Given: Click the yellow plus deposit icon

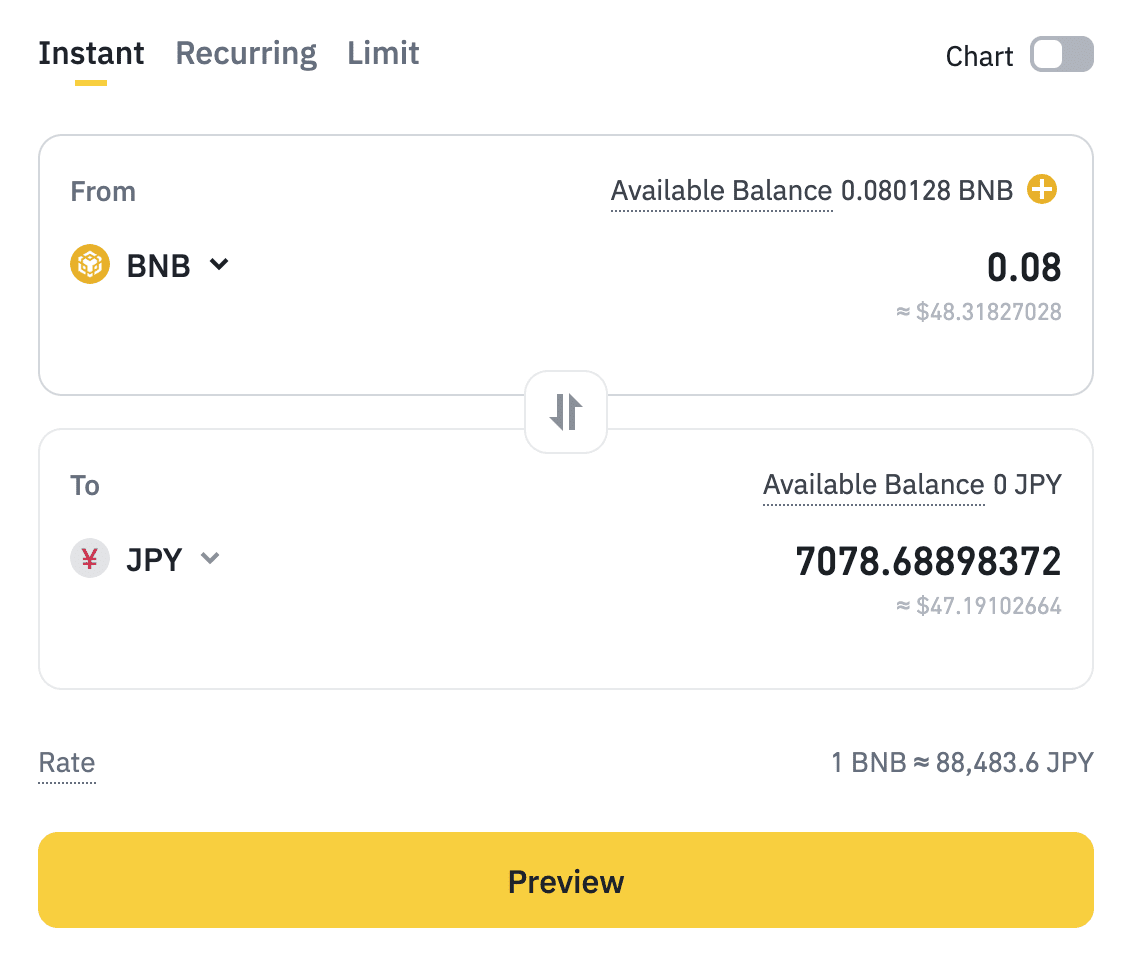Looking at the screenshot, I should point(1042,189).
